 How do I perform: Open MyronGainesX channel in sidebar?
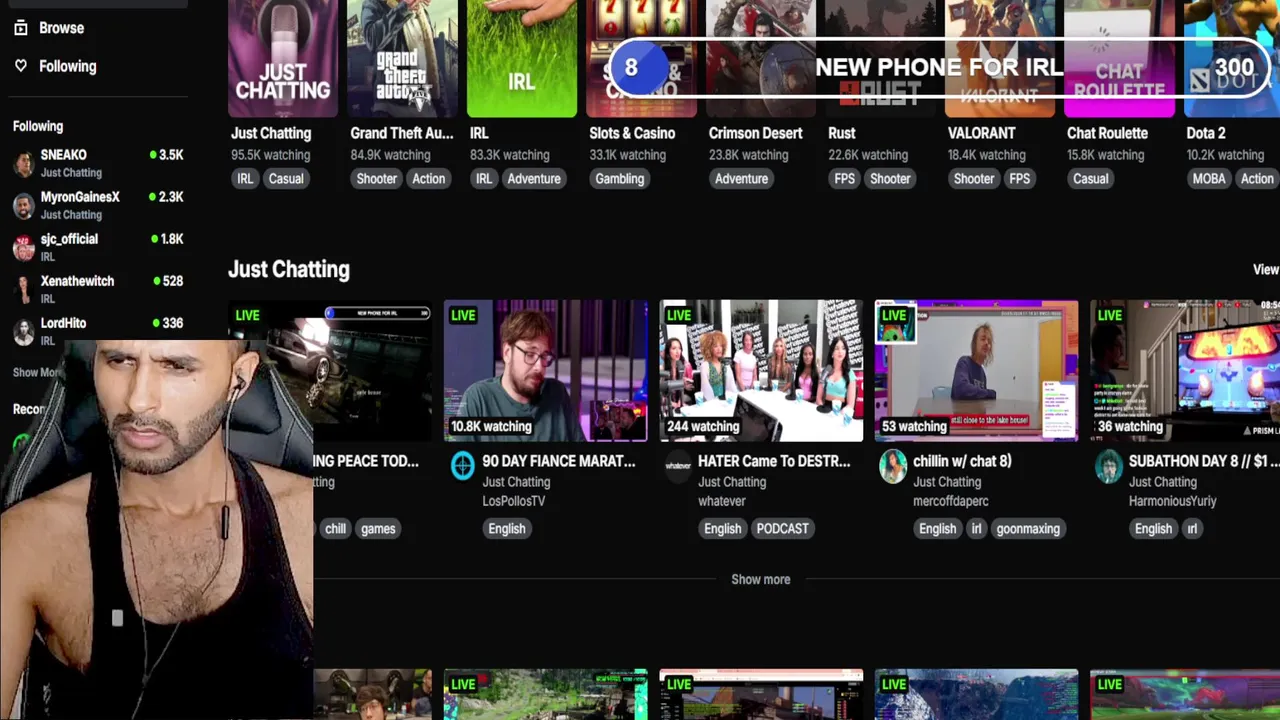98,205
